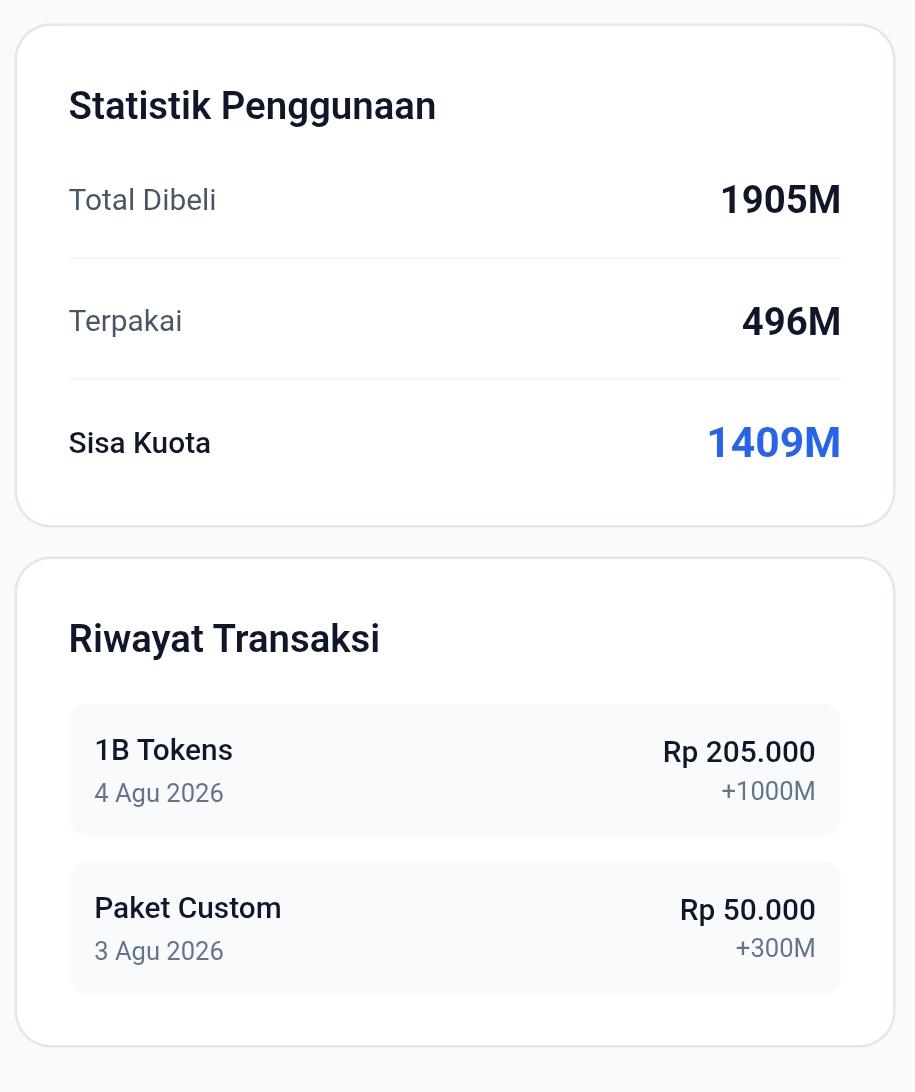Click the Total Dibeli label

(x=142, y=200)
